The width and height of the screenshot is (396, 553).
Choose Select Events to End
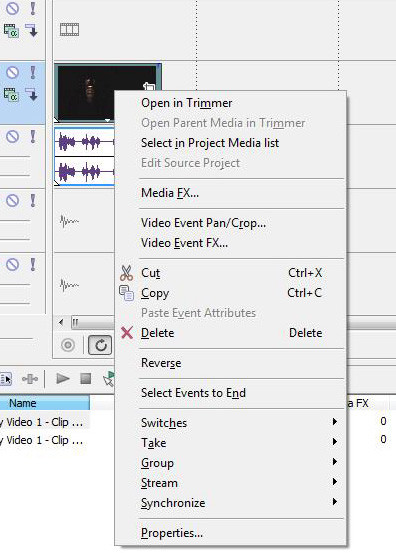click(x=231, y=393)
